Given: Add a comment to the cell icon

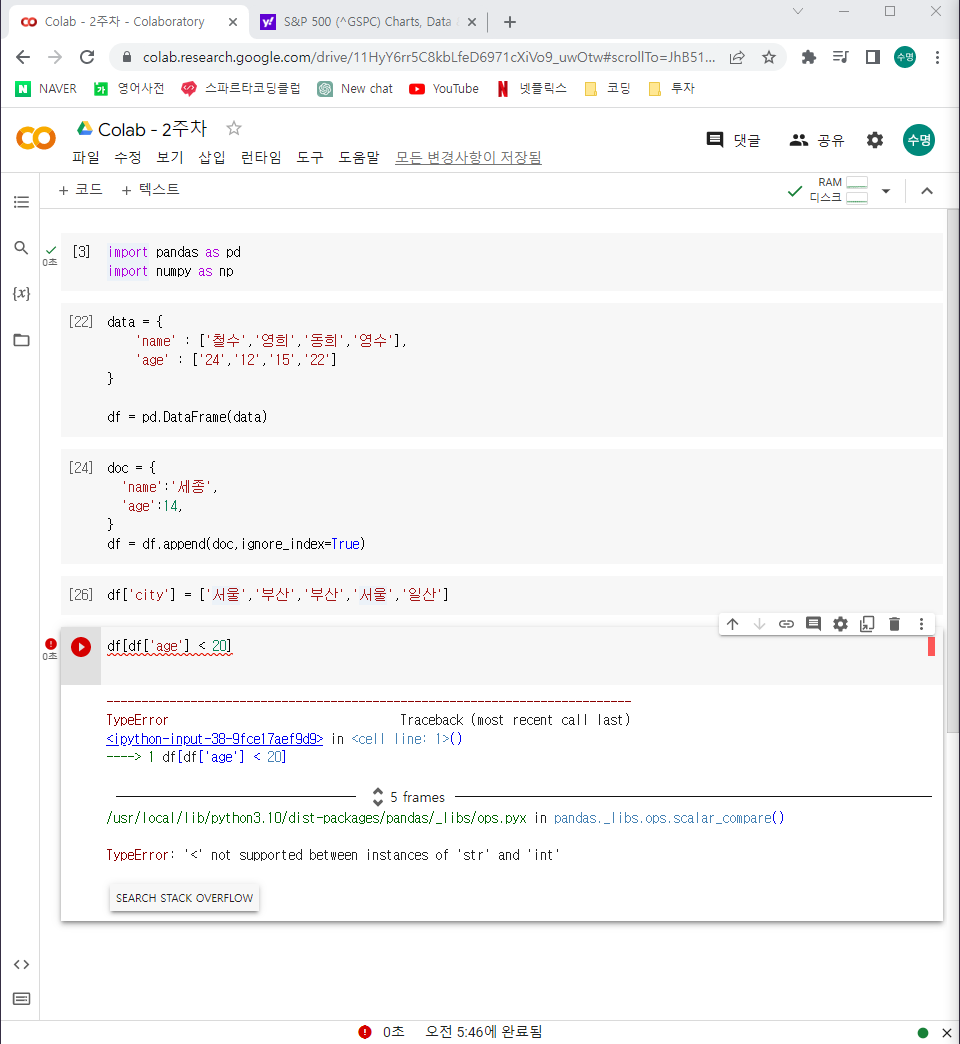Looking at the screenshot, I should coord(813,624).
